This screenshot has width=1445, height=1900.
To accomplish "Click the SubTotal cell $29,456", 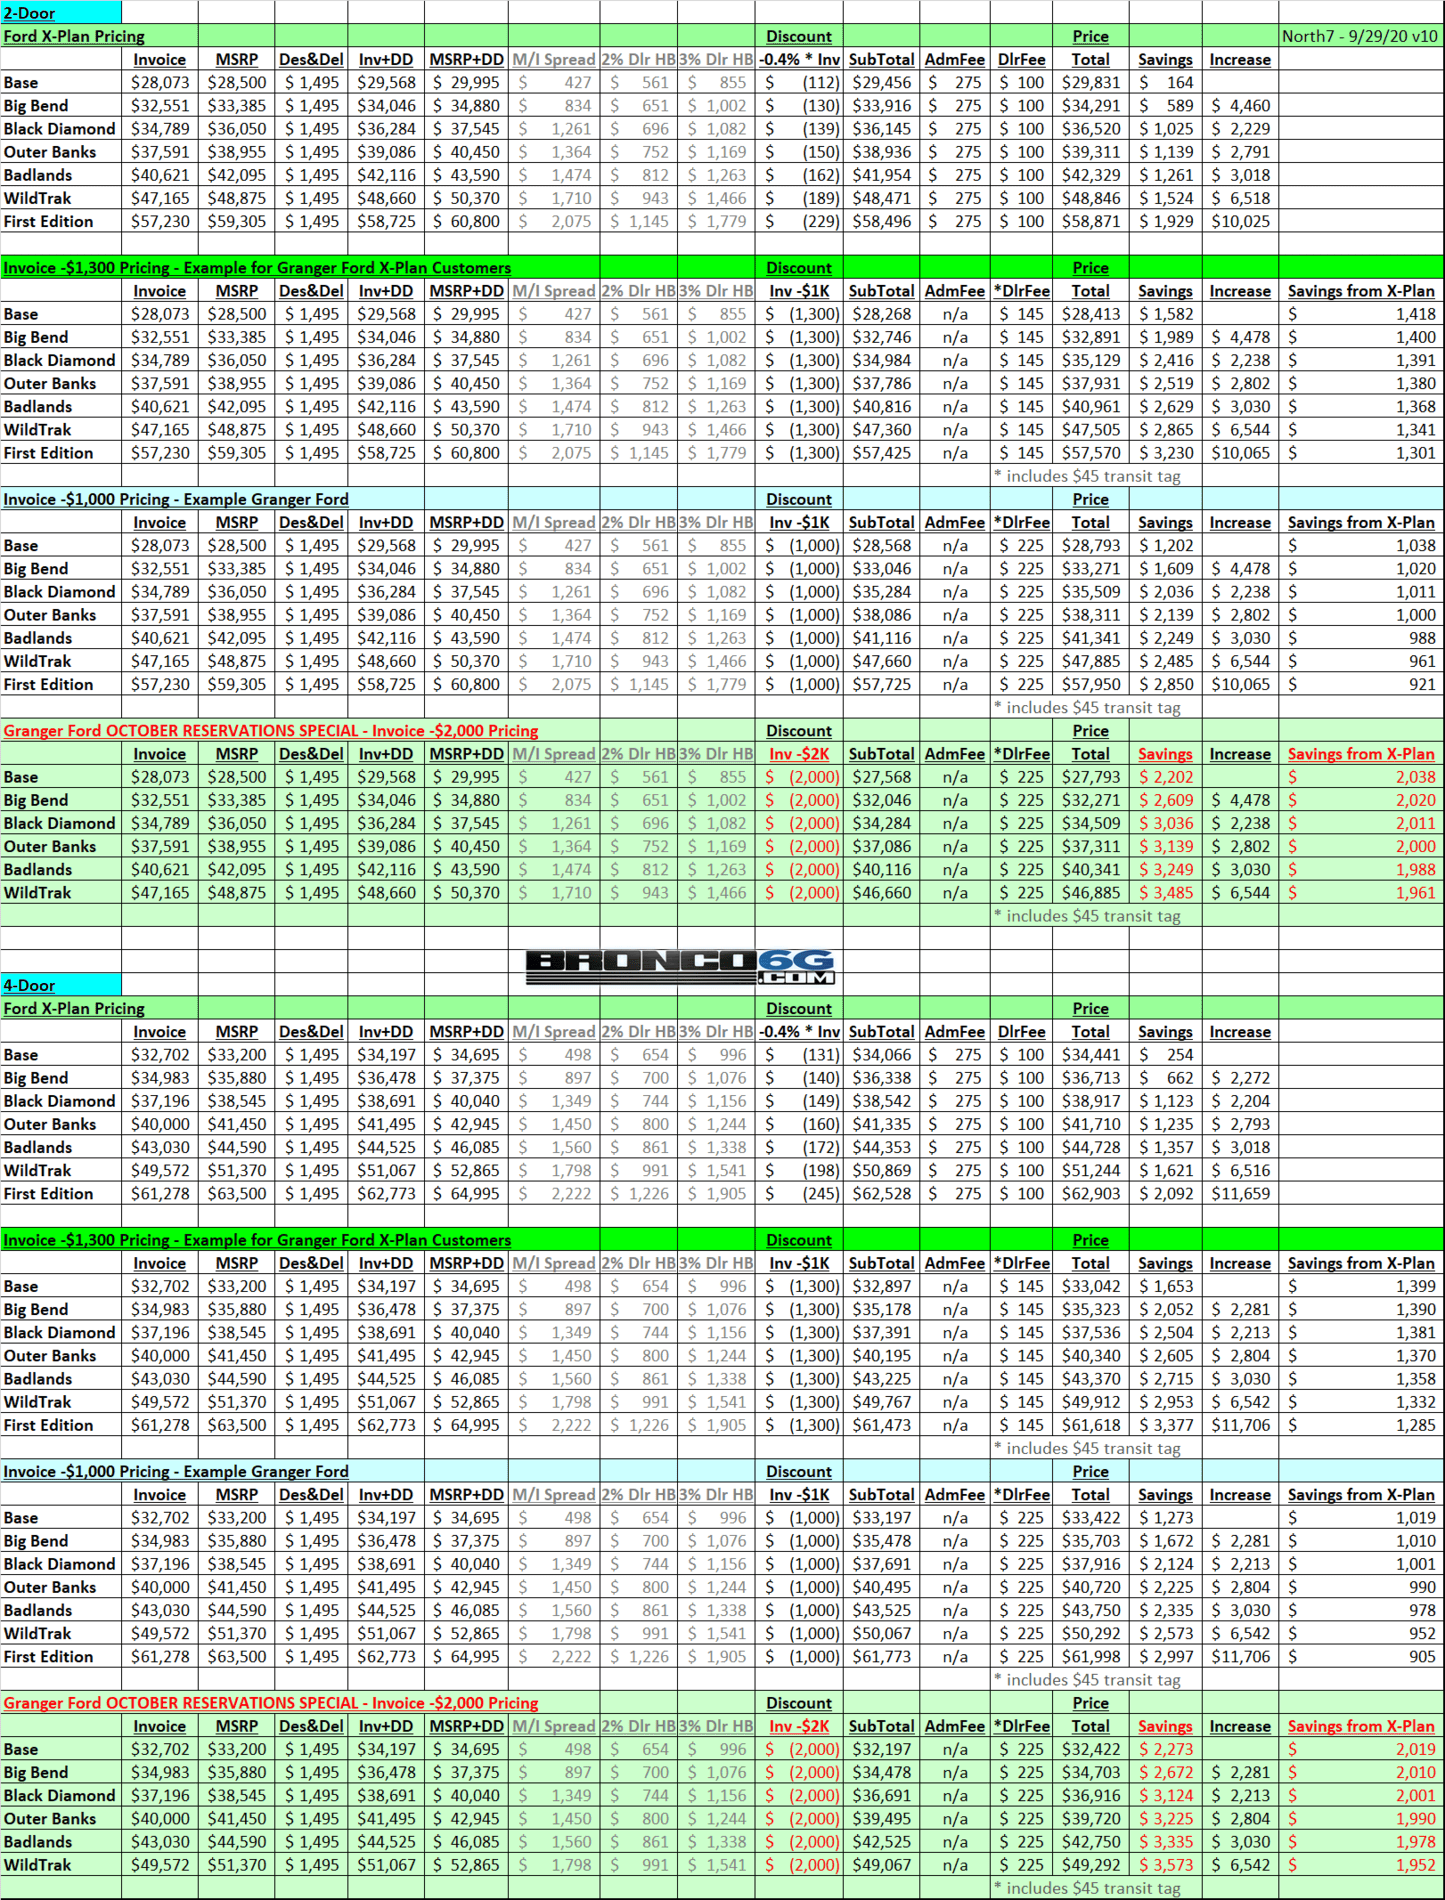I will tap(882, 83).
